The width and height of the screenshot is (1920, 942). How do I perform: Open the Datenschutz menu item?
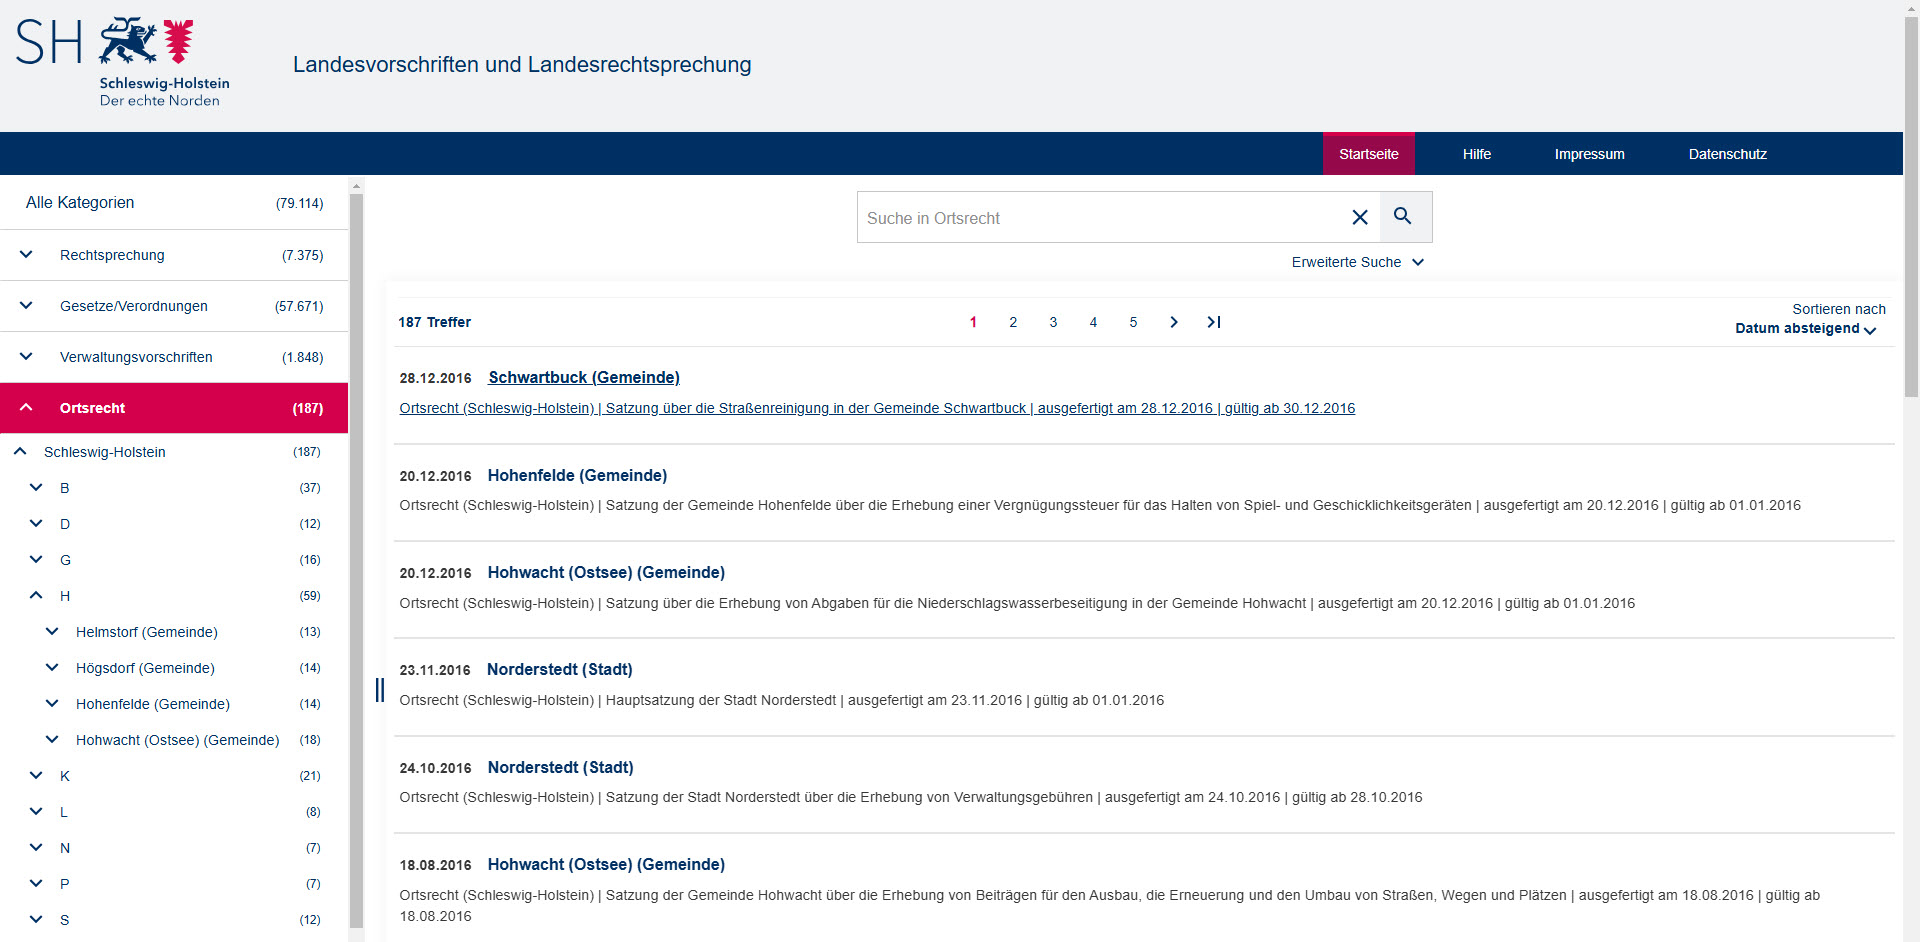pyautogui.click(x=1727, y=154)
